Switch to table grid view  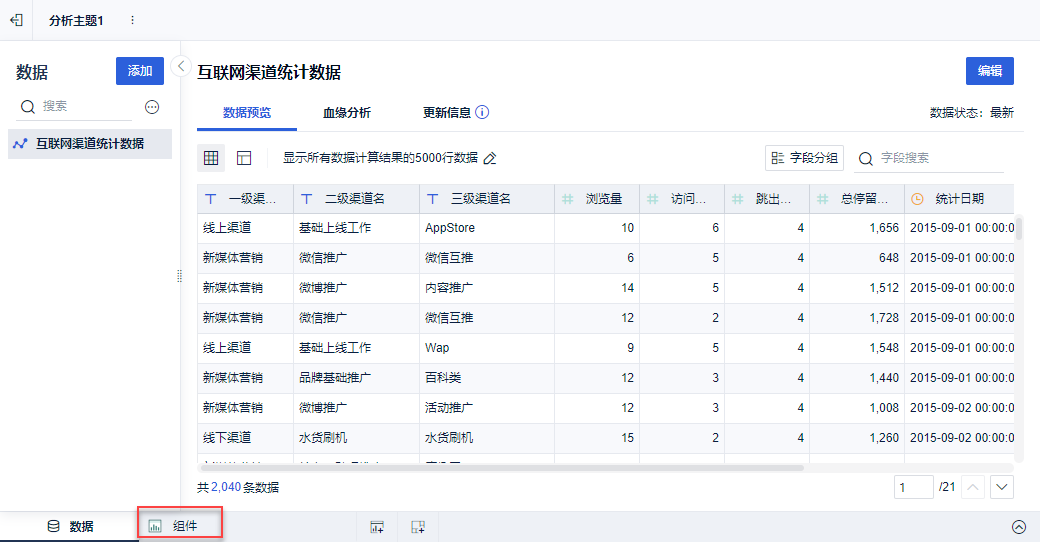click(211, 158)
